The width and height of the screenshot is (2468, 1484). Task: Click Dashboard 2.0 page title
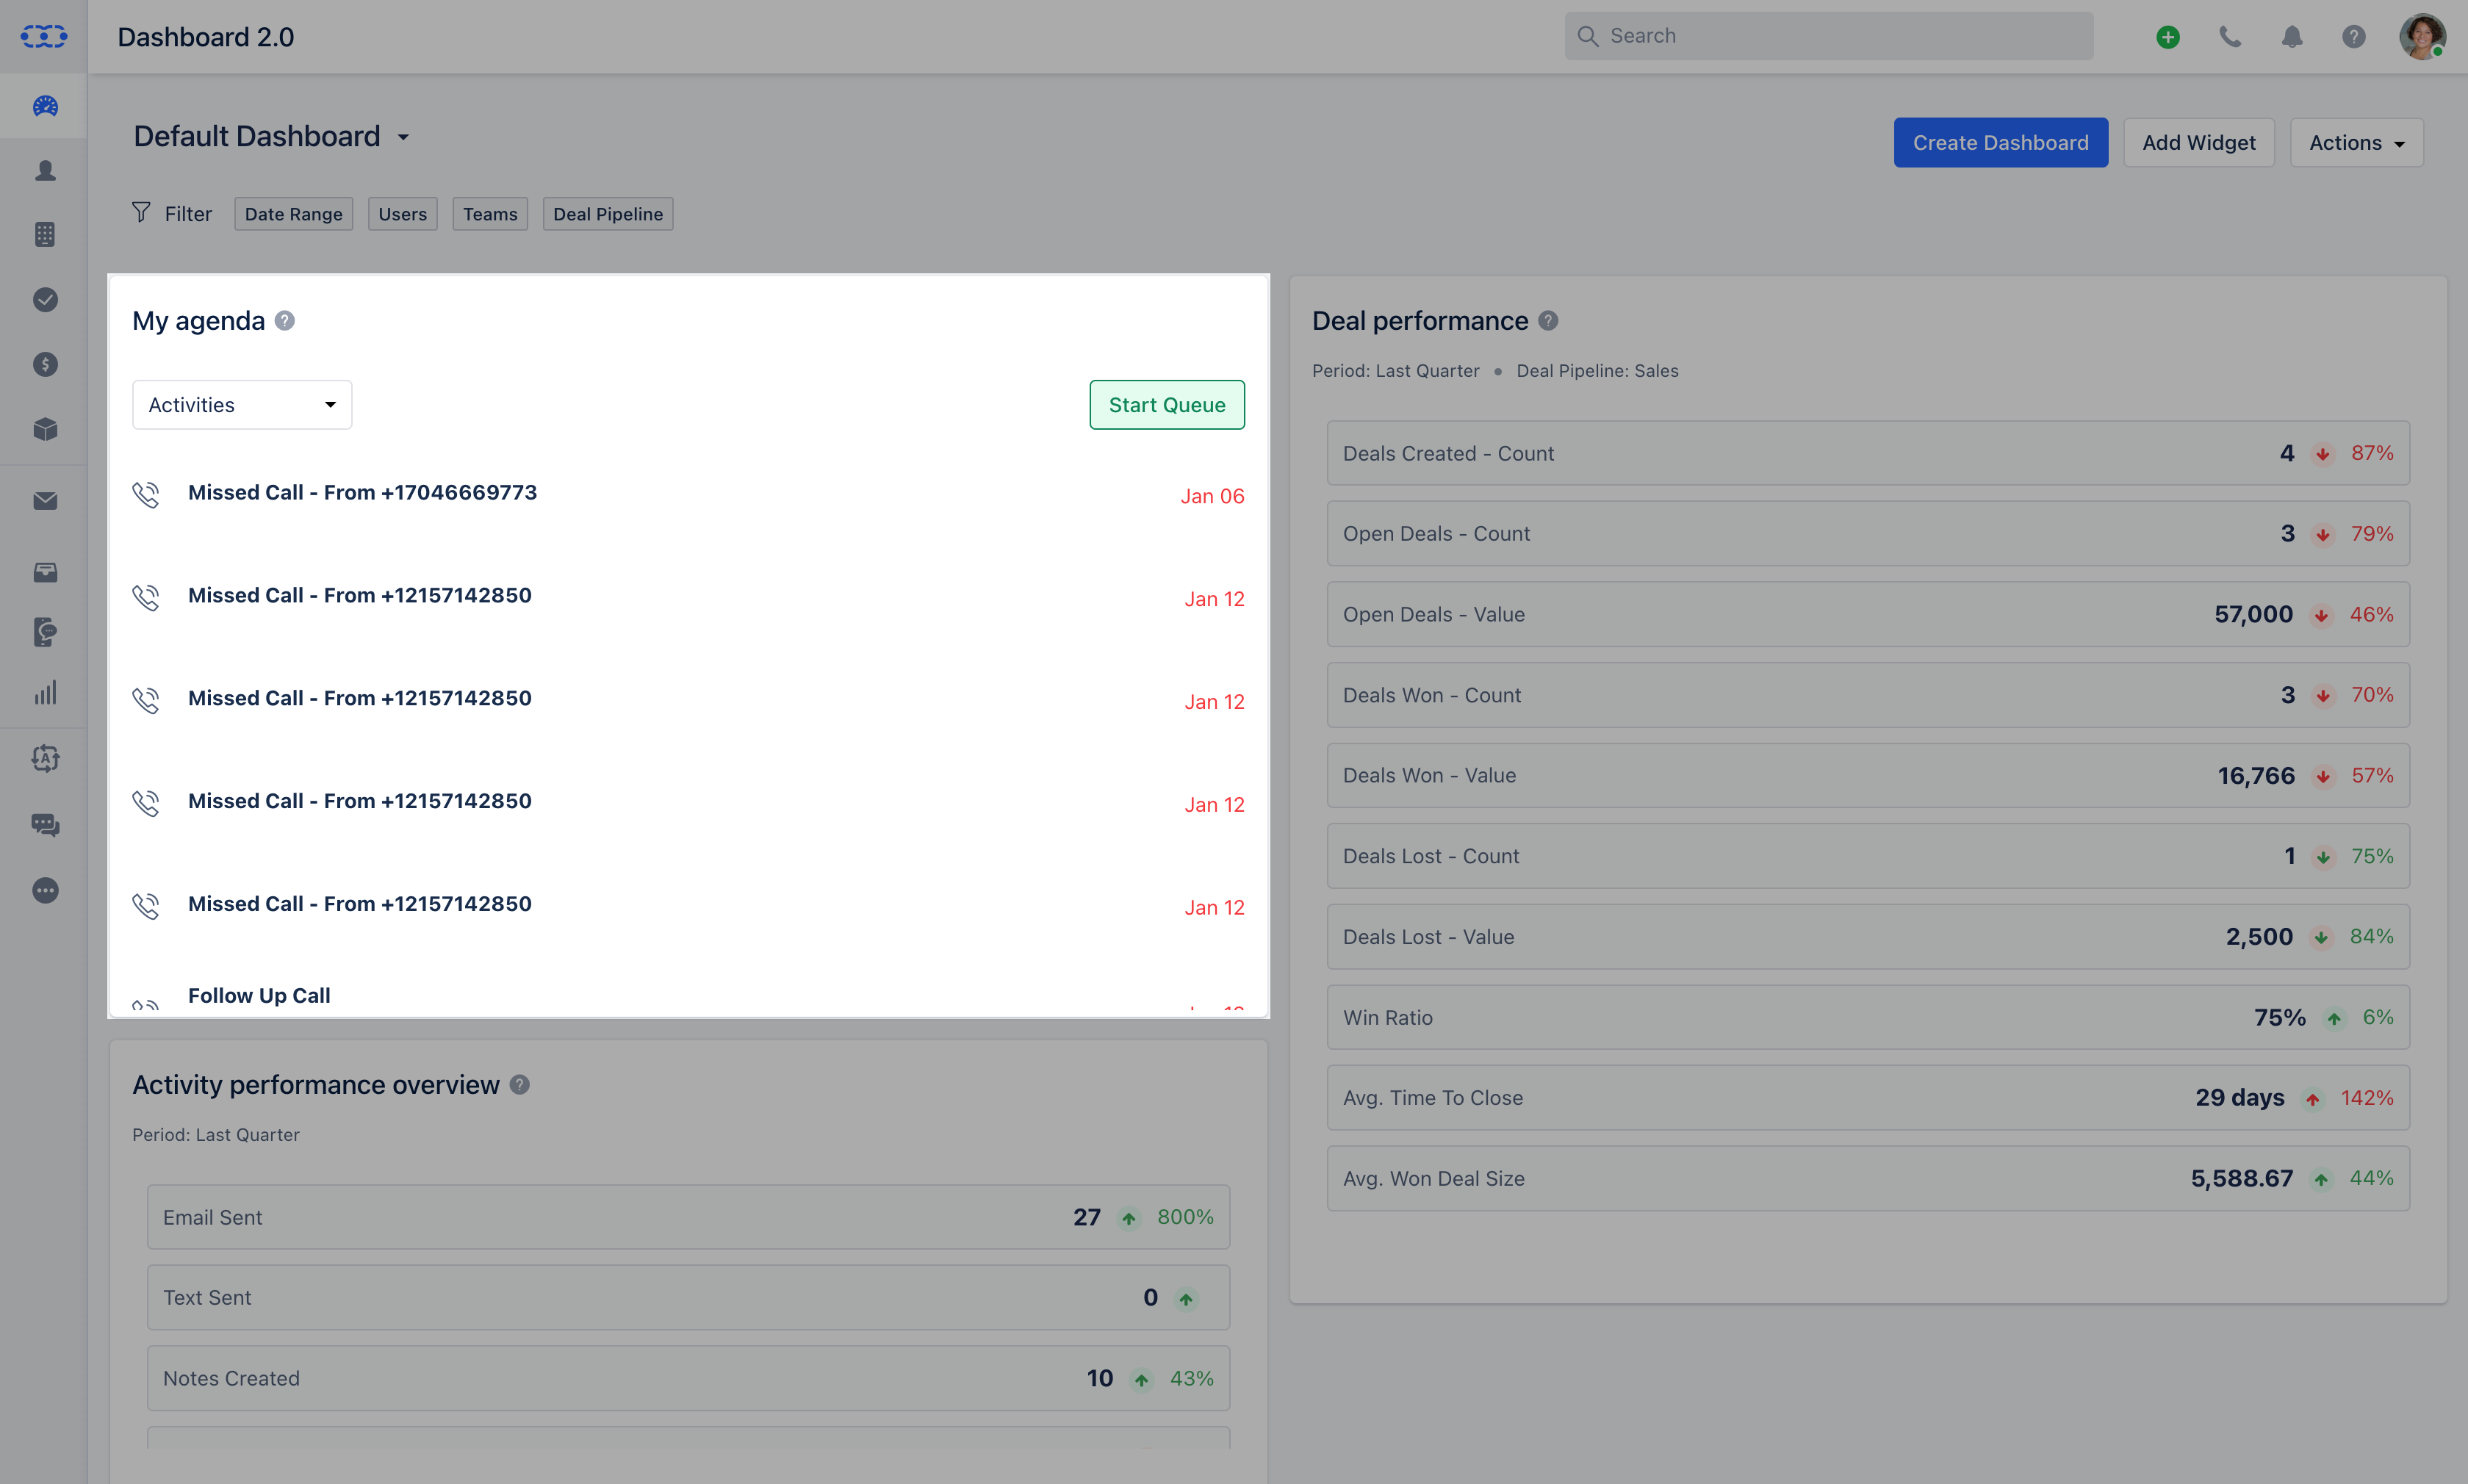coord(205,37)
